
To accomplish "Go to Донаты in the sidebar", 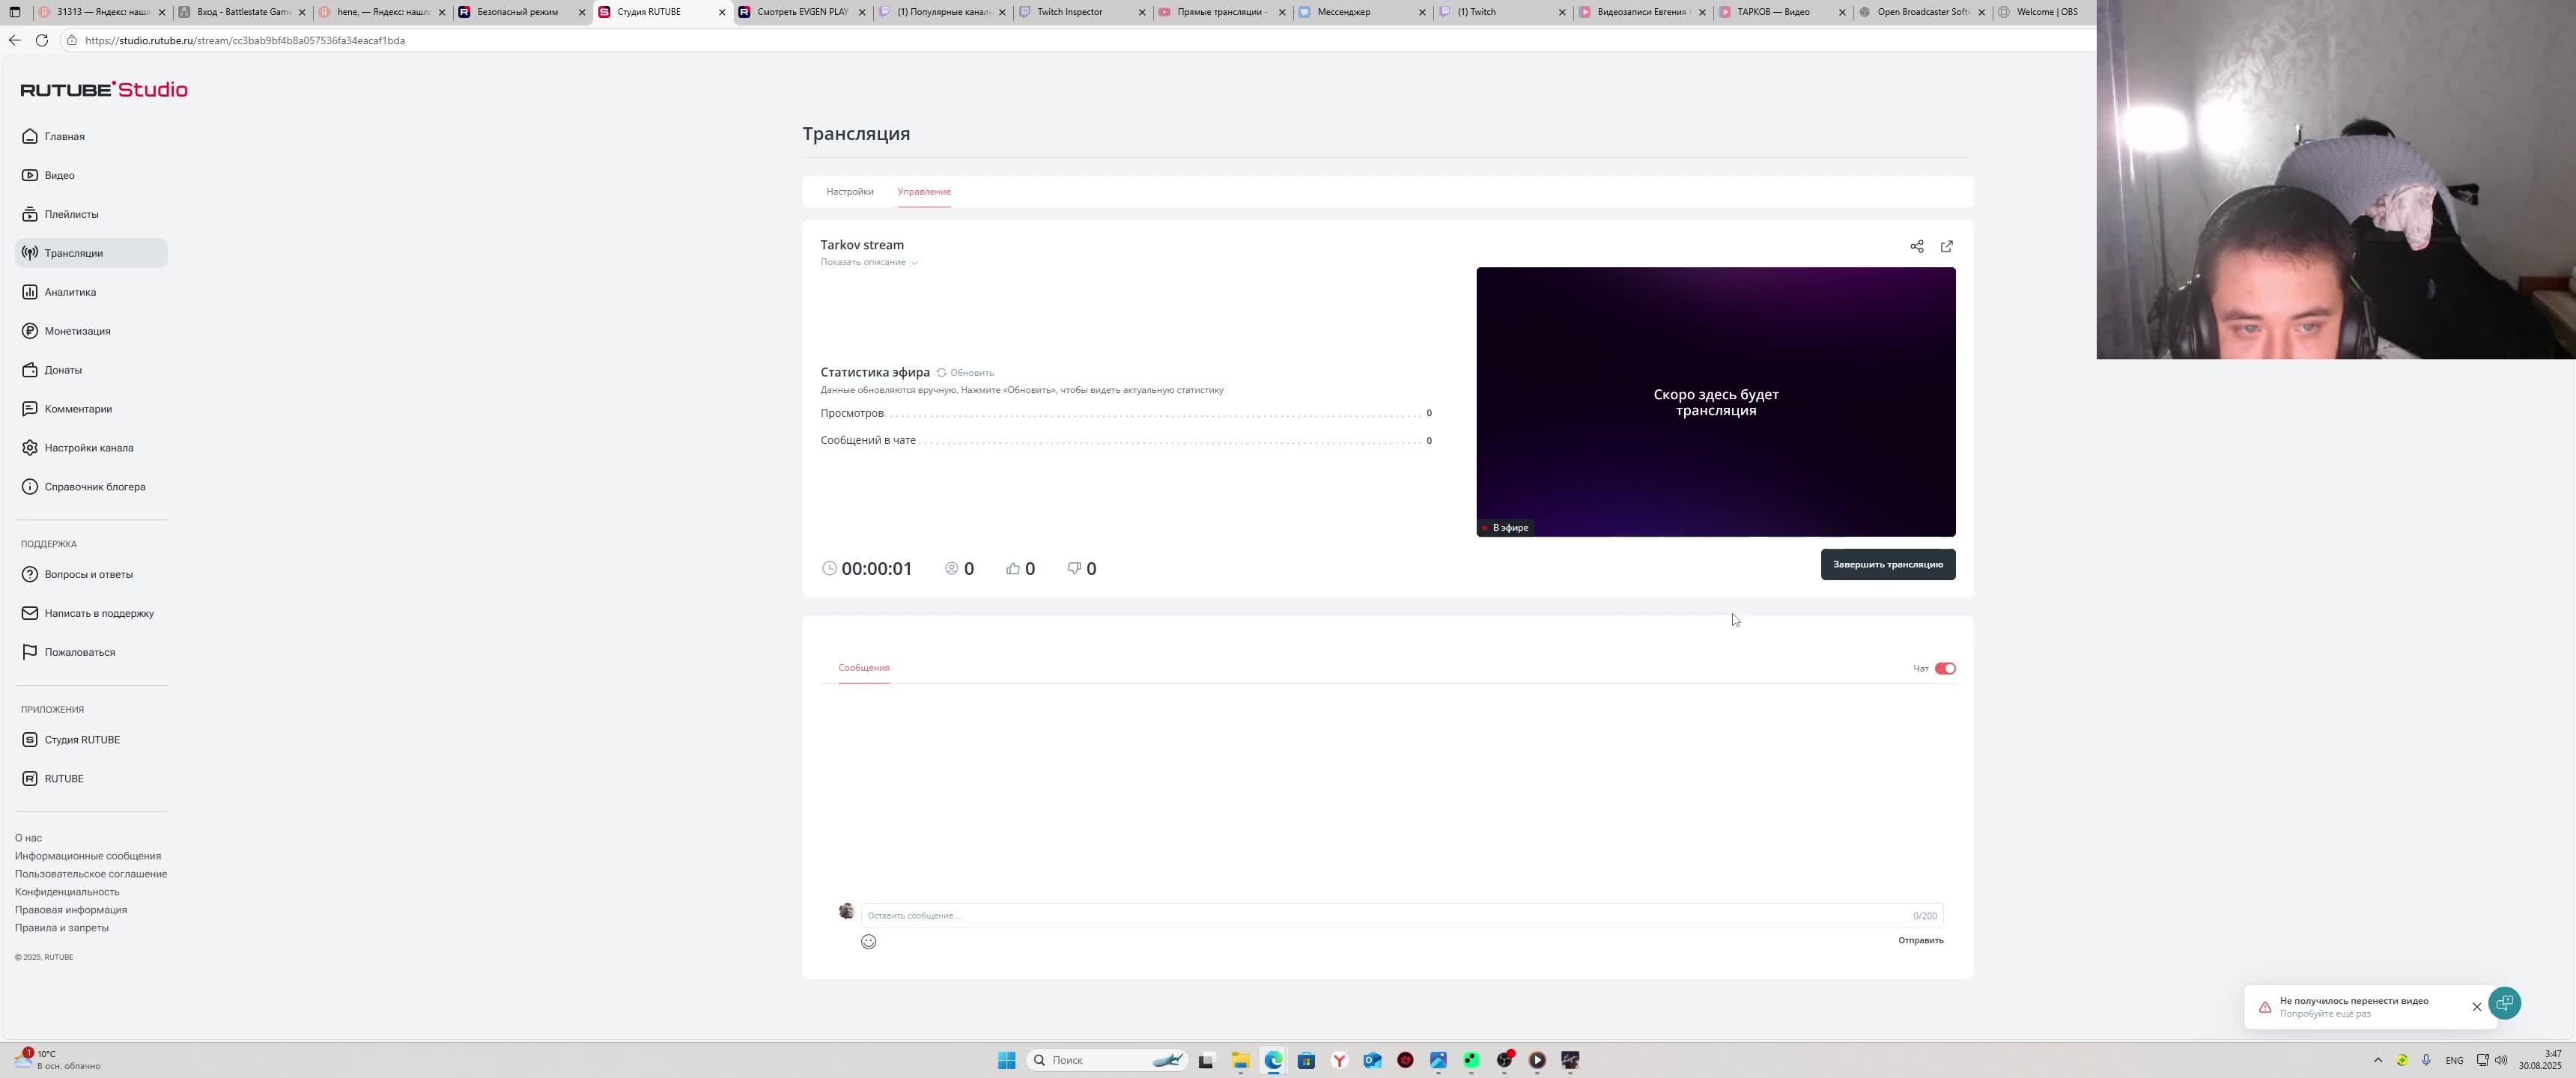I will point(63,370).
